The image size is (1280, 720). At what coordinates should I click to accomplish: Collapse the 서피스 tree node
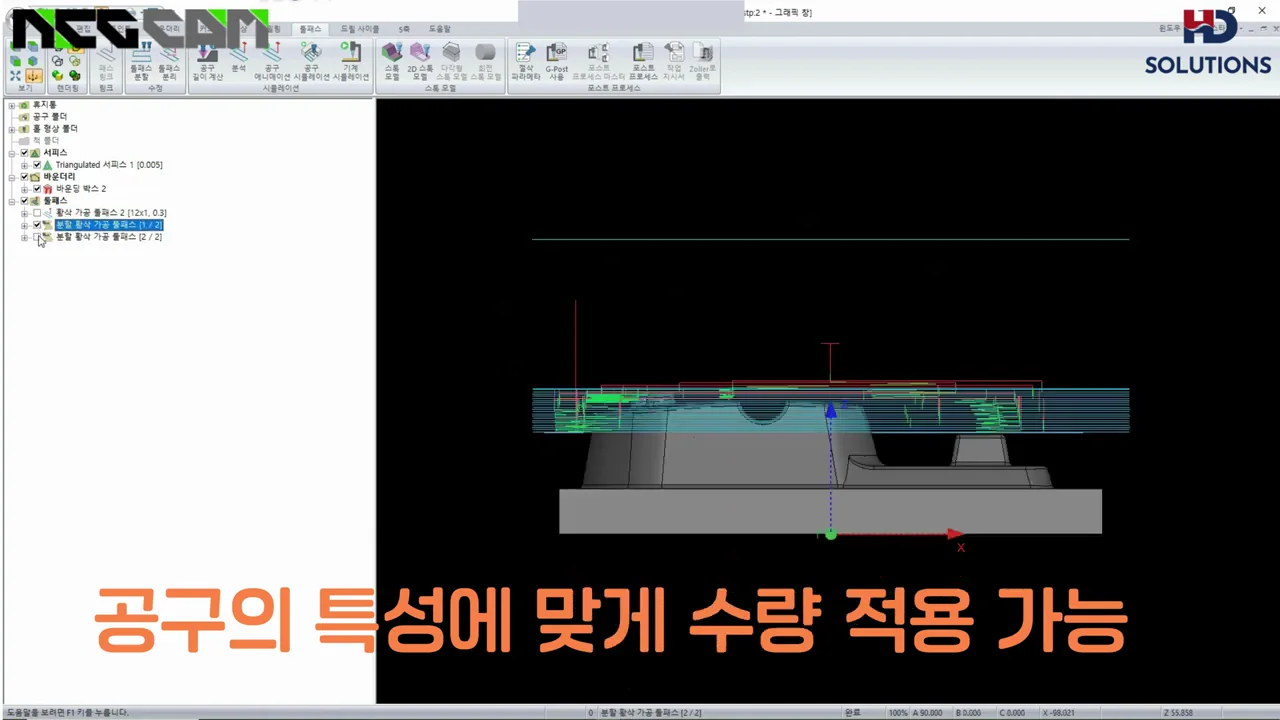12,153
